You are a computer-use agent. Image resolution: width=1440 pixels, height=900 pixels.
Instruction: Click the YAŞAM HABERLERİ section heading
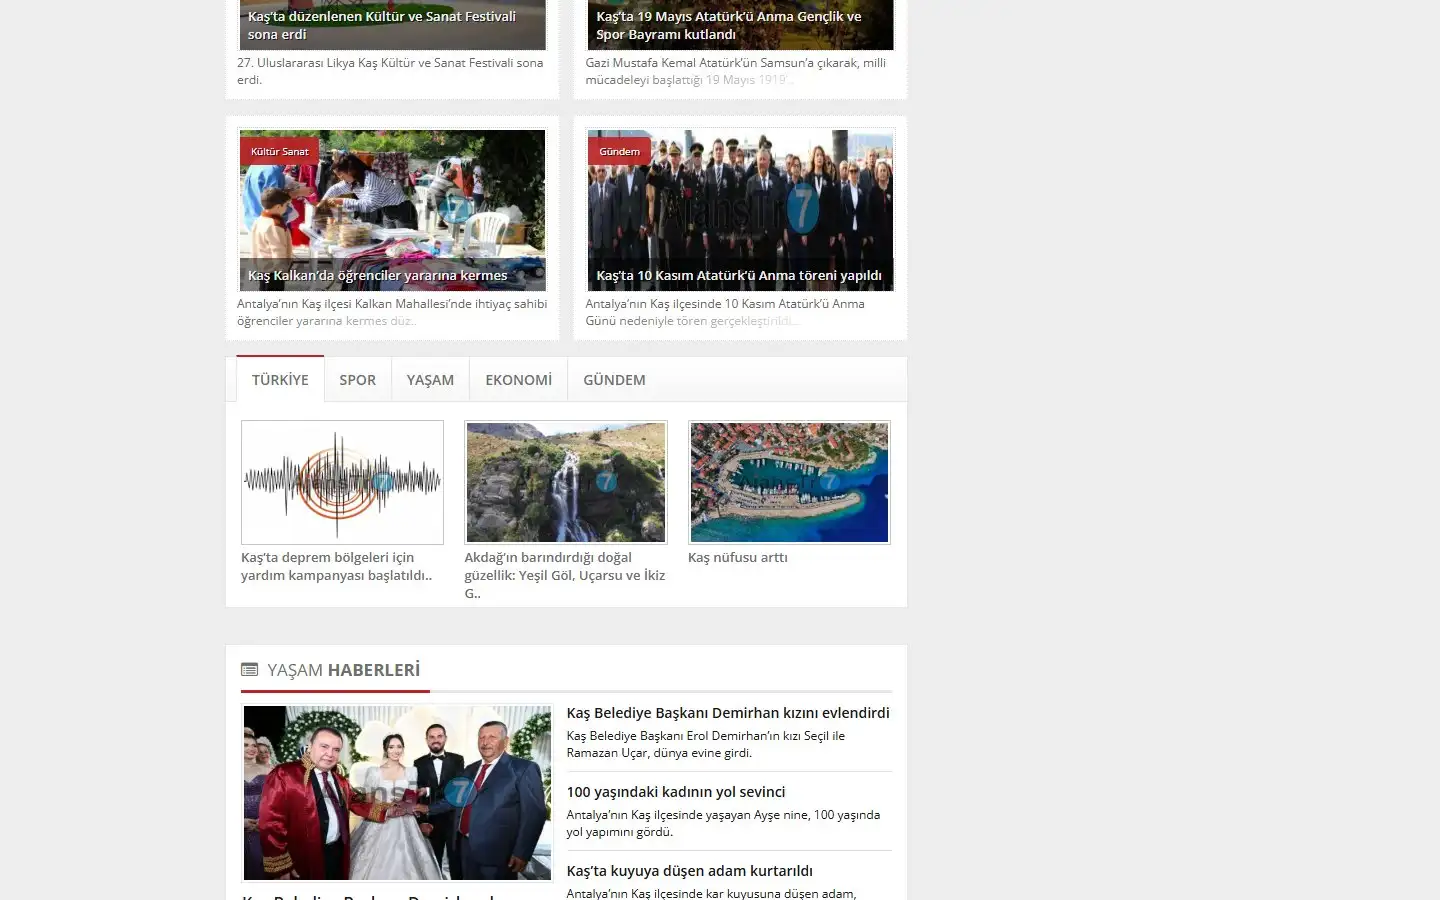pos(343,670)
